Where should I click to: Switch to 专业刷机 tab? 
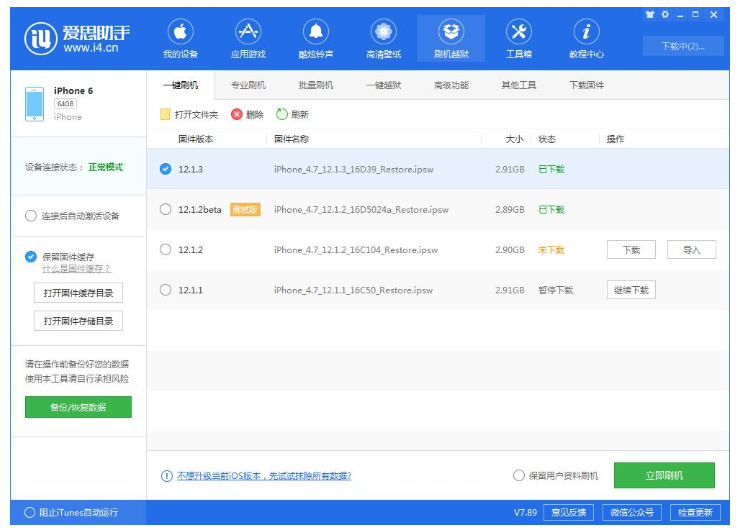point(247,86)
